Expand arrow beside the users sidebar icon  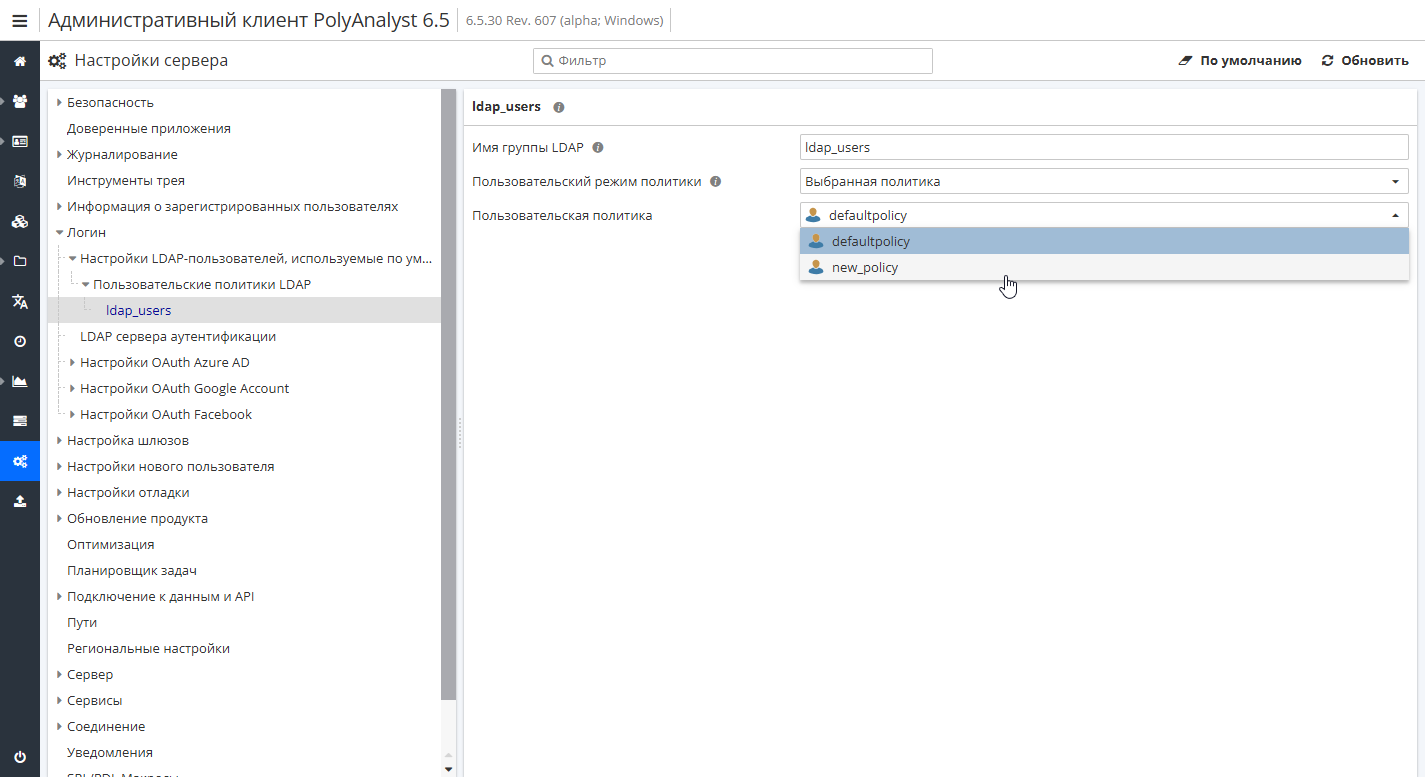click(x=4, y=101)
